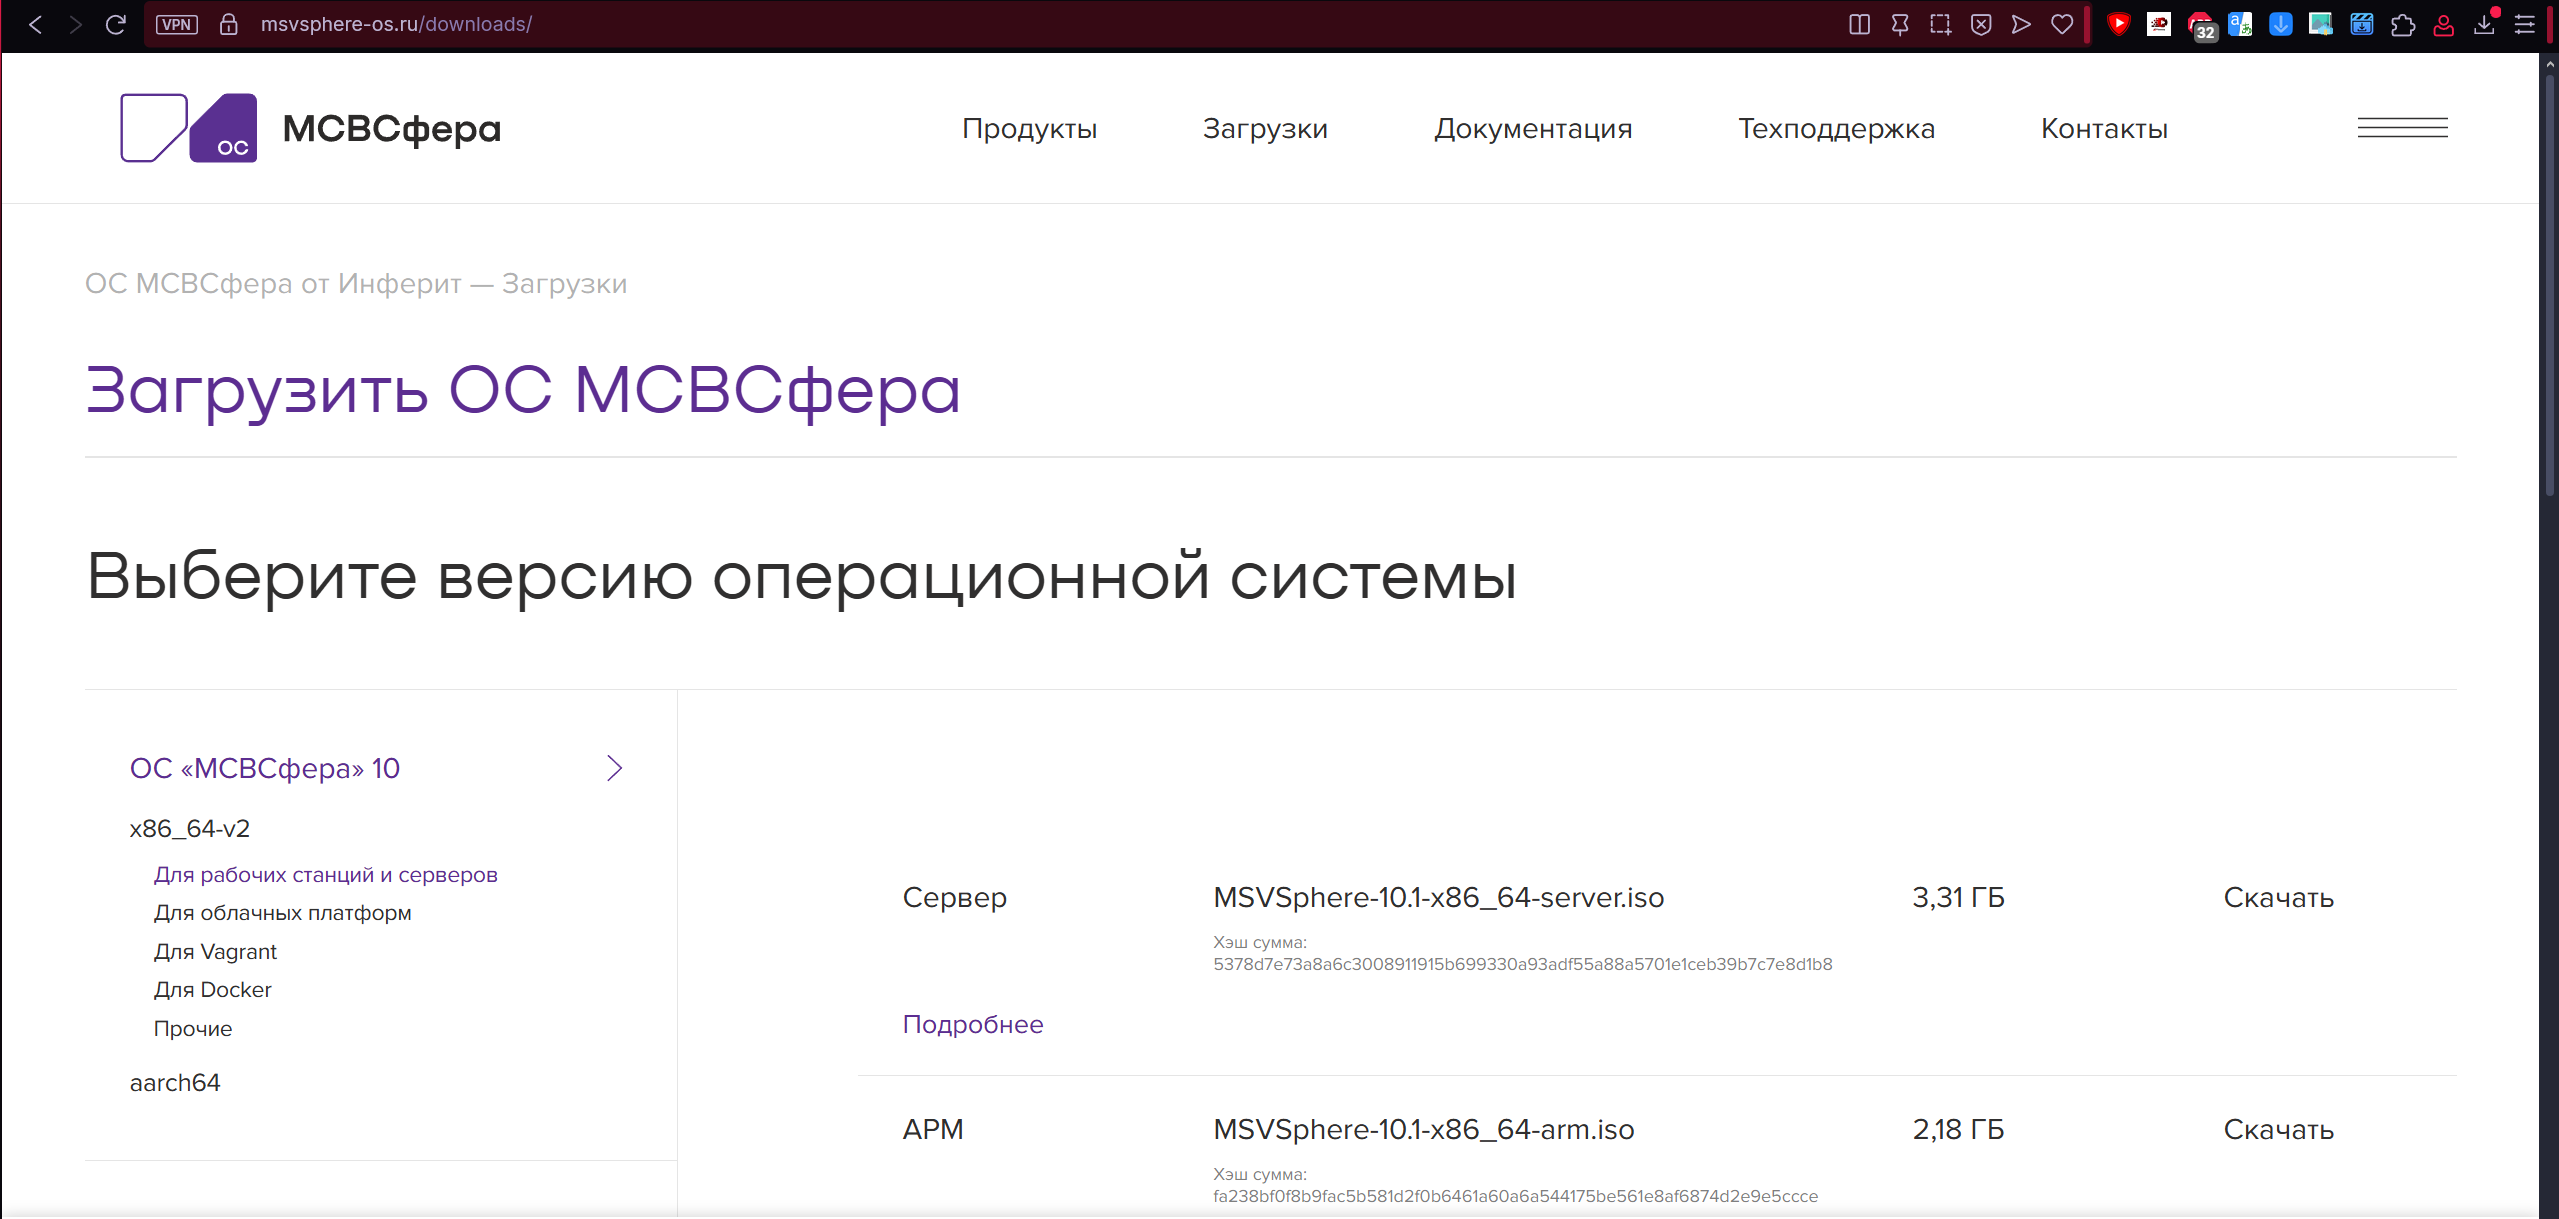The image size is (2559, 1219).
Task: Click the Подробнее link under Сервер
Action: point(972,1024)
